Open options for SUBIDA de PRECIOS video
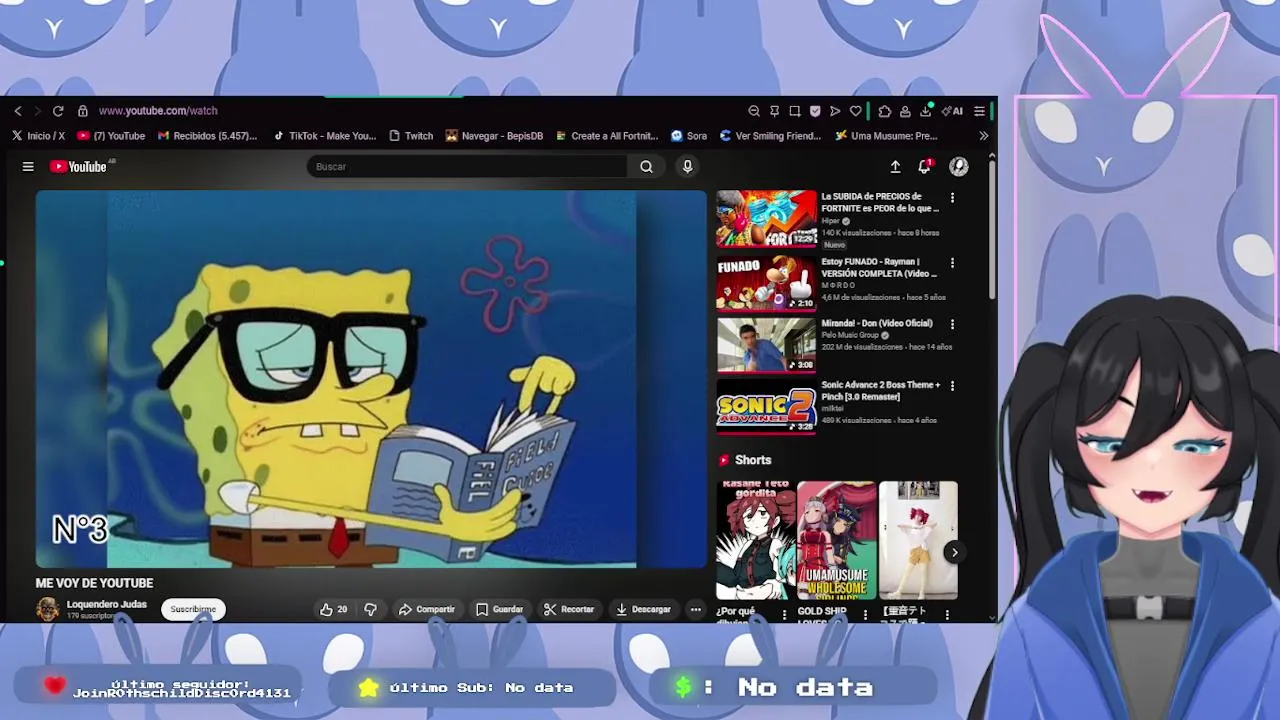Viewport: 1280px width, 720px height. coord(952,198)
